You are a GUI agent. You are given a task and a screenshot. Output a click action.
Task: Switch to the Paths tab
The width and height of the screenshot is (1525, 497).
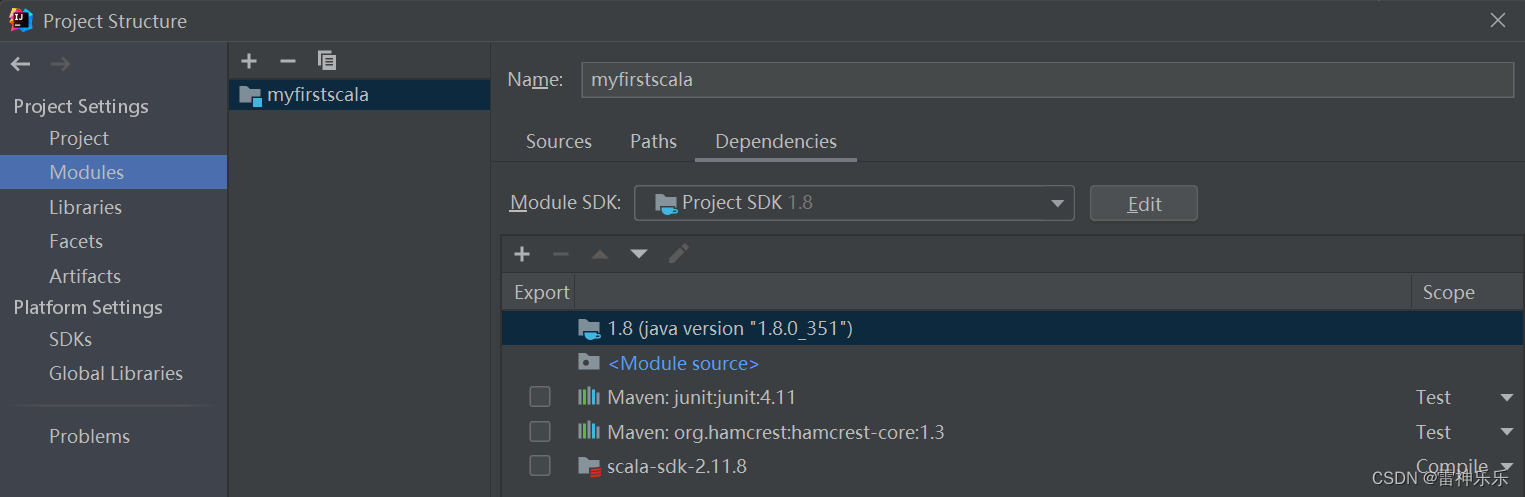tap(653, 141)
